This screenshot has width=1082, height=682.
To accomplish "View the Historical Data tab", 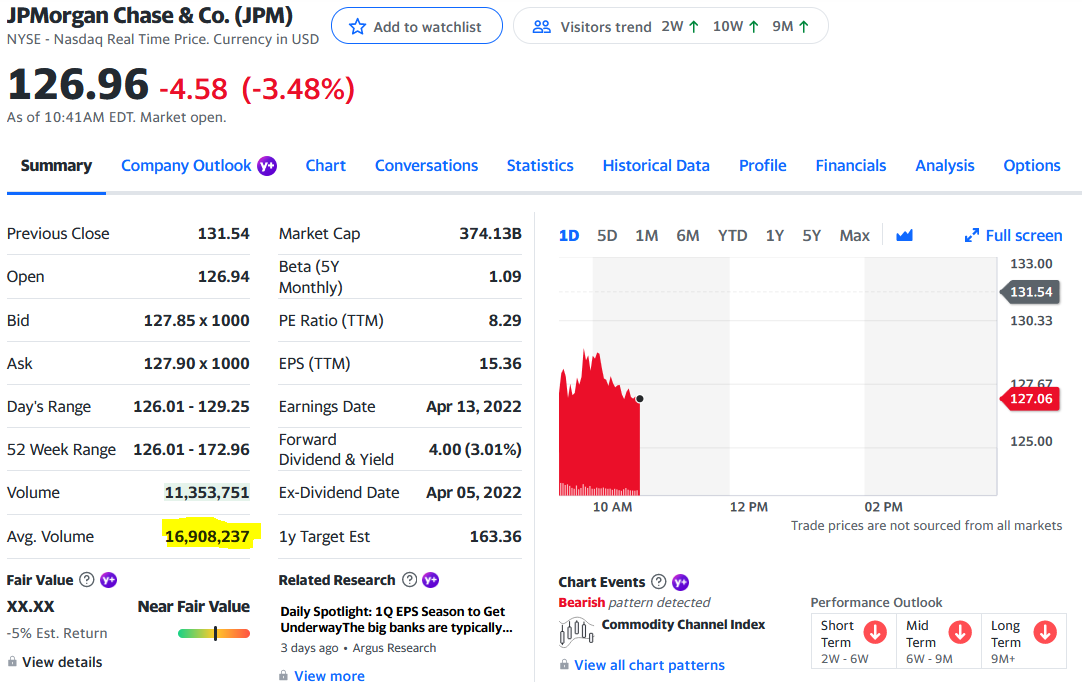I will [656, 166].
